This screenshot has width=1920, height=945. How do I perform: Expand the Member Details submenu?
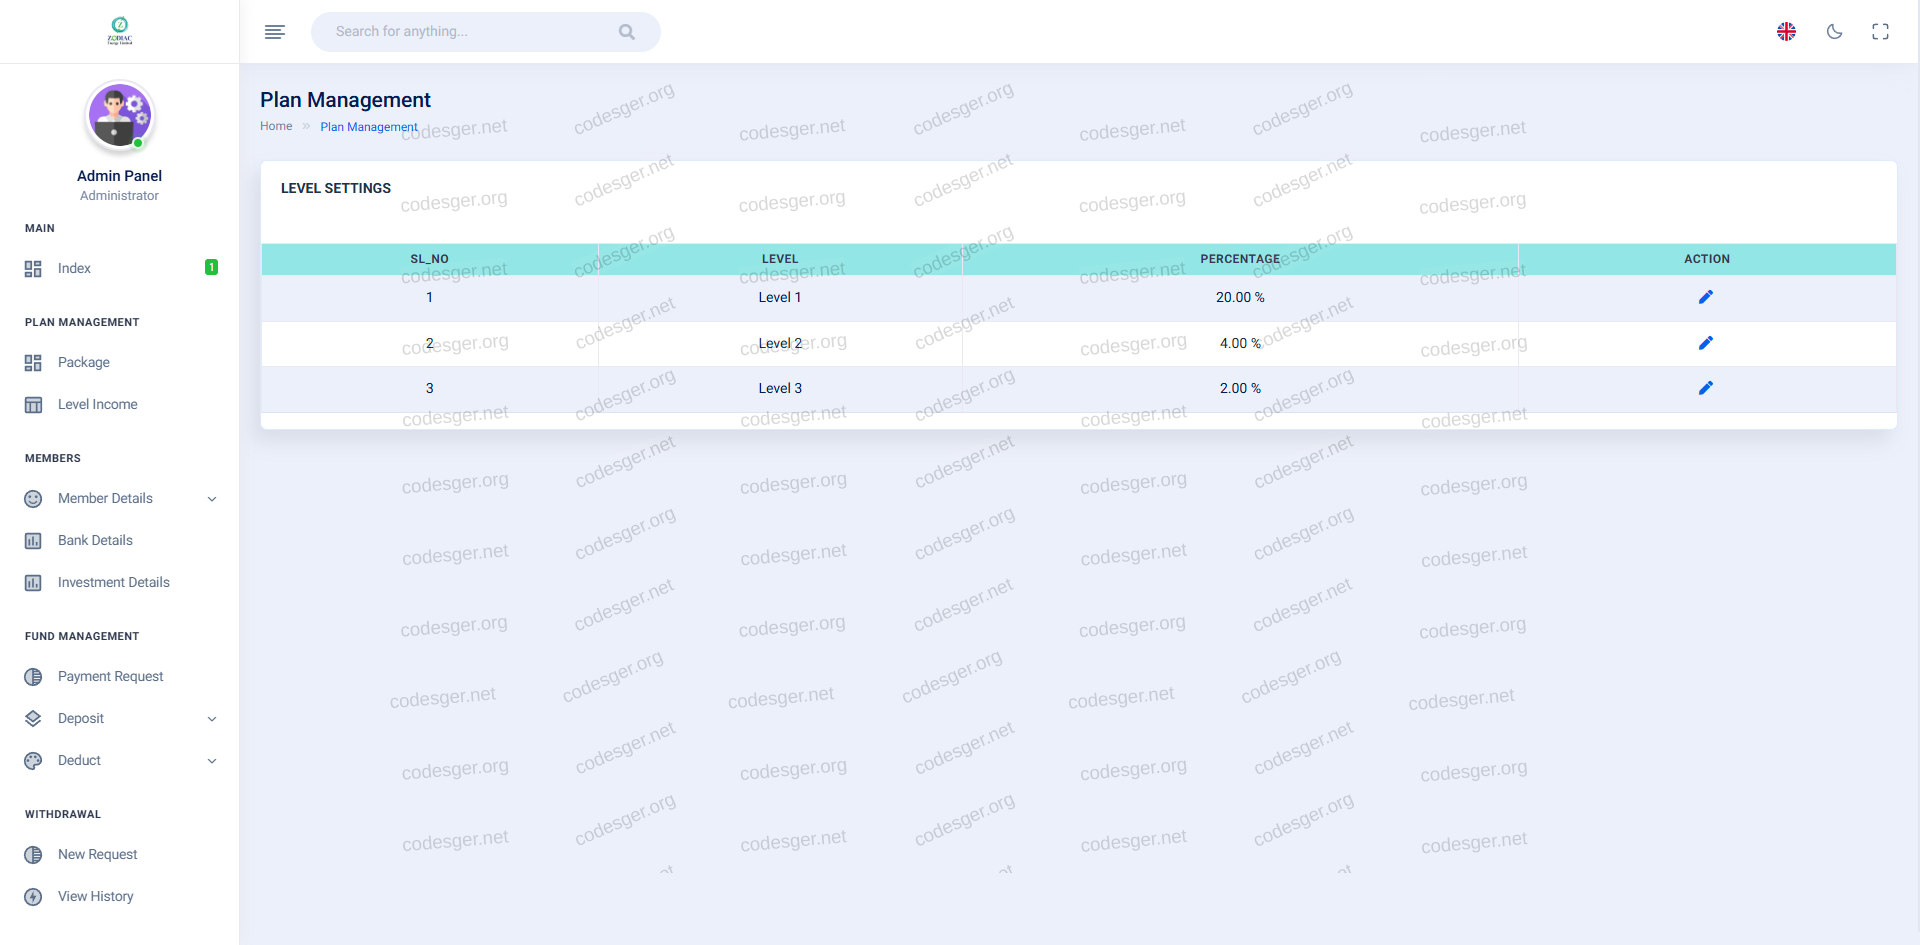coord(211,499)
